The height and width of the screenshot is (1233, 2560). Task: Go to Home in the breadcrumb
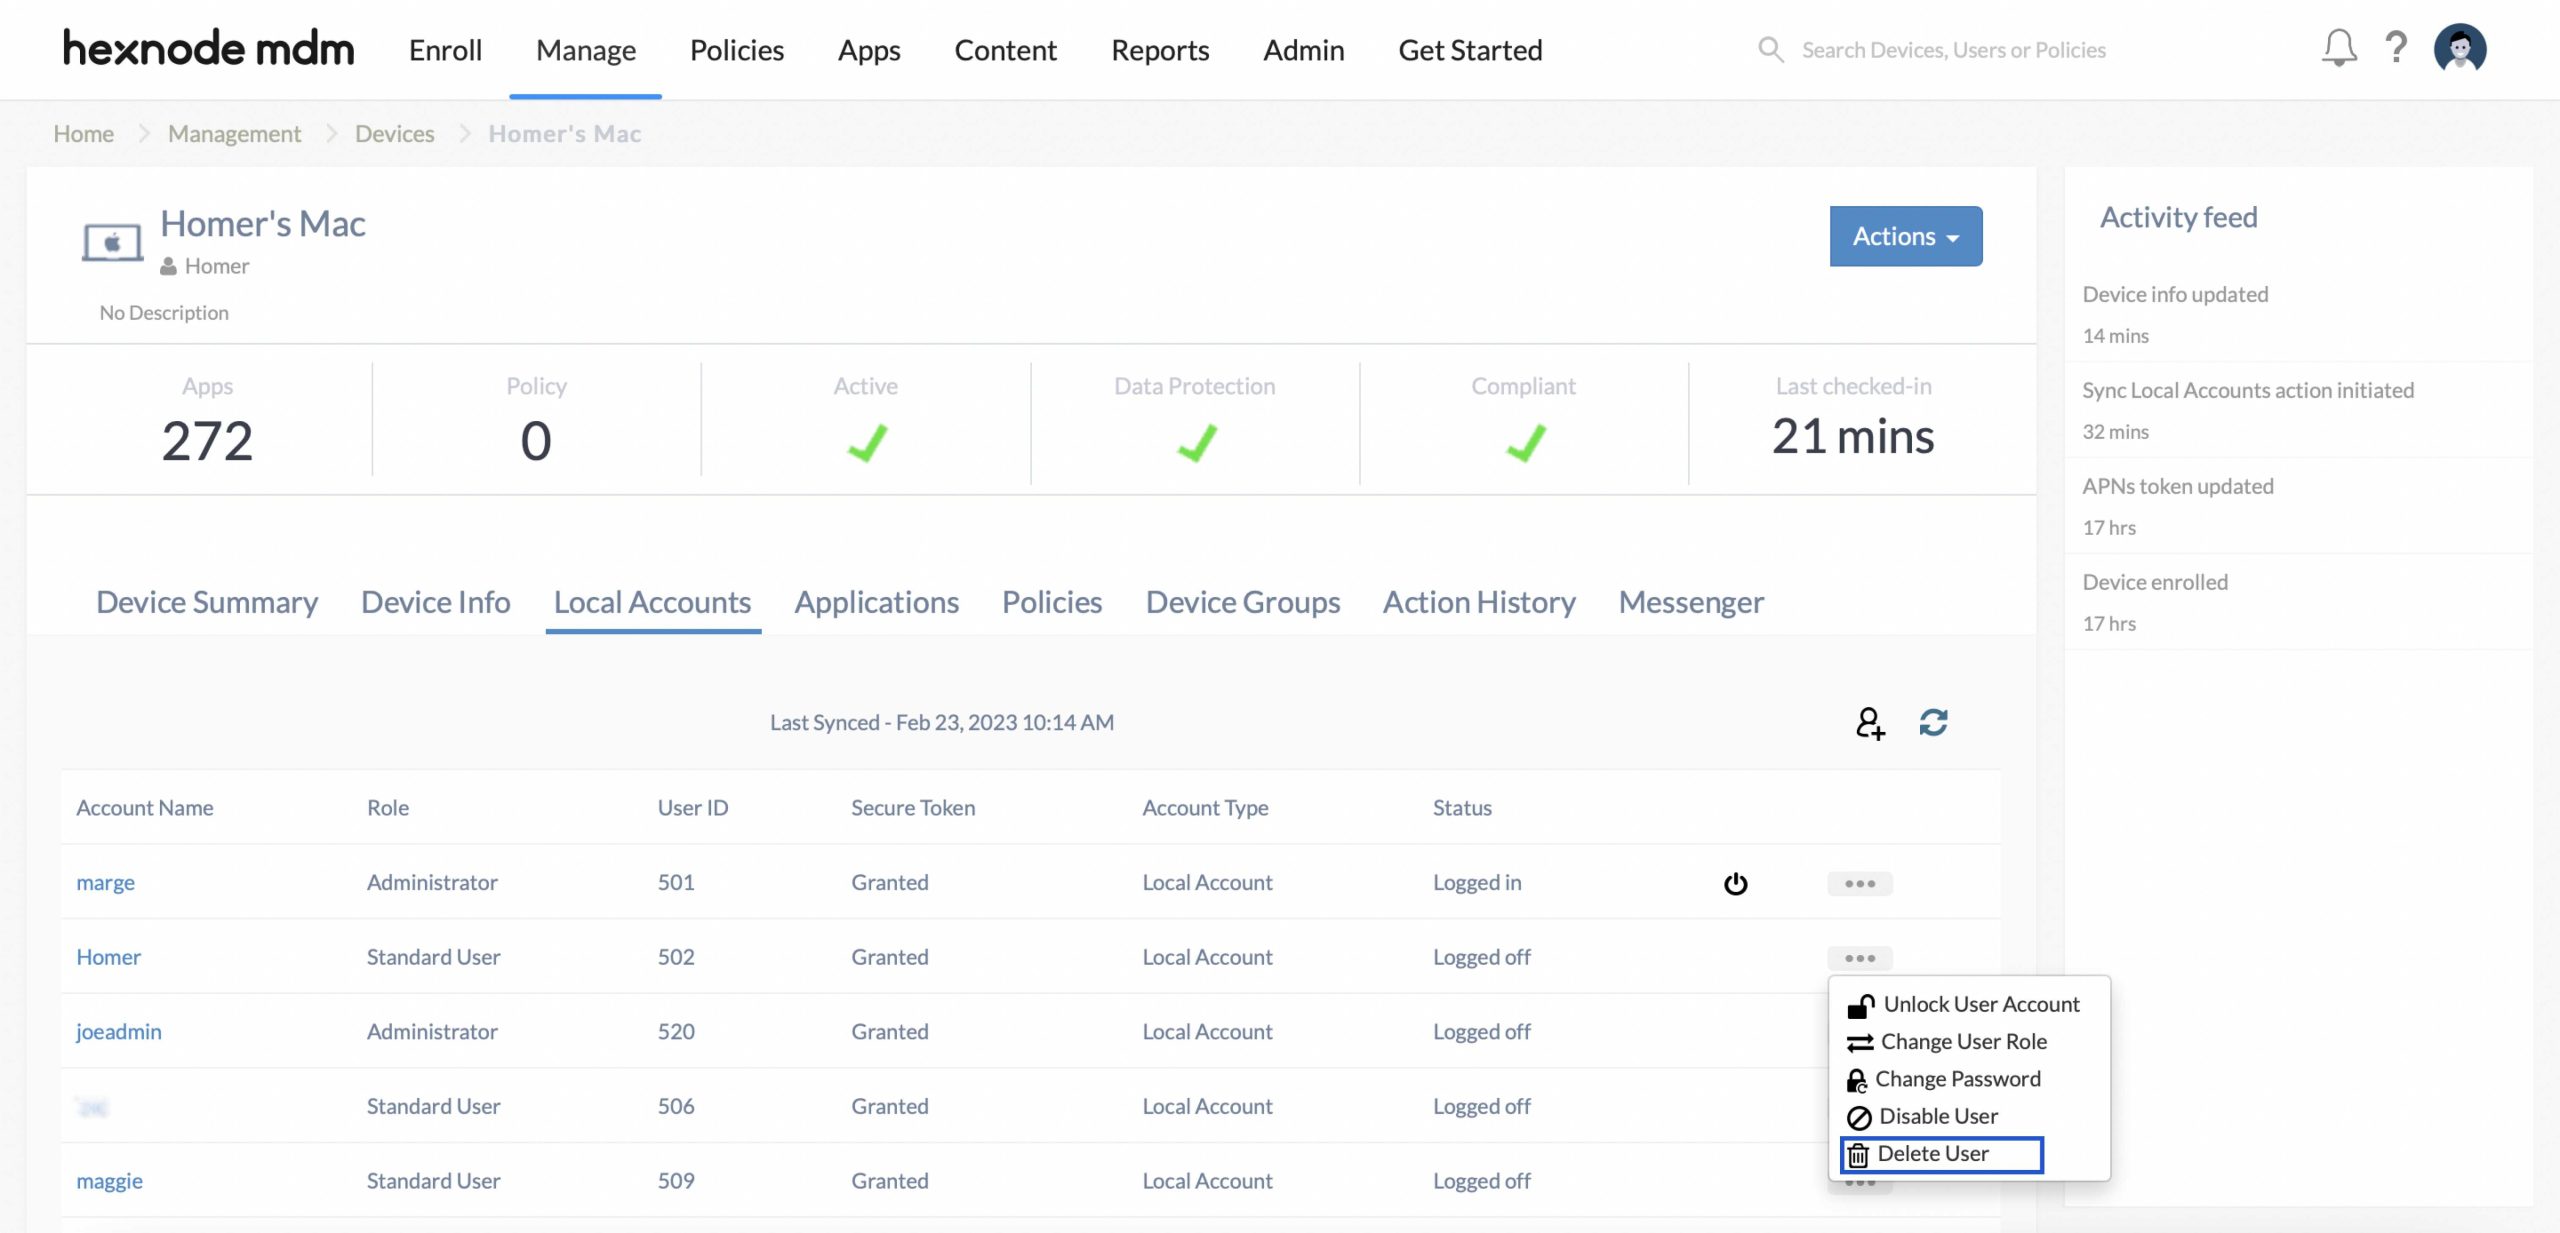pyautogui.click(x=83, y=133)
